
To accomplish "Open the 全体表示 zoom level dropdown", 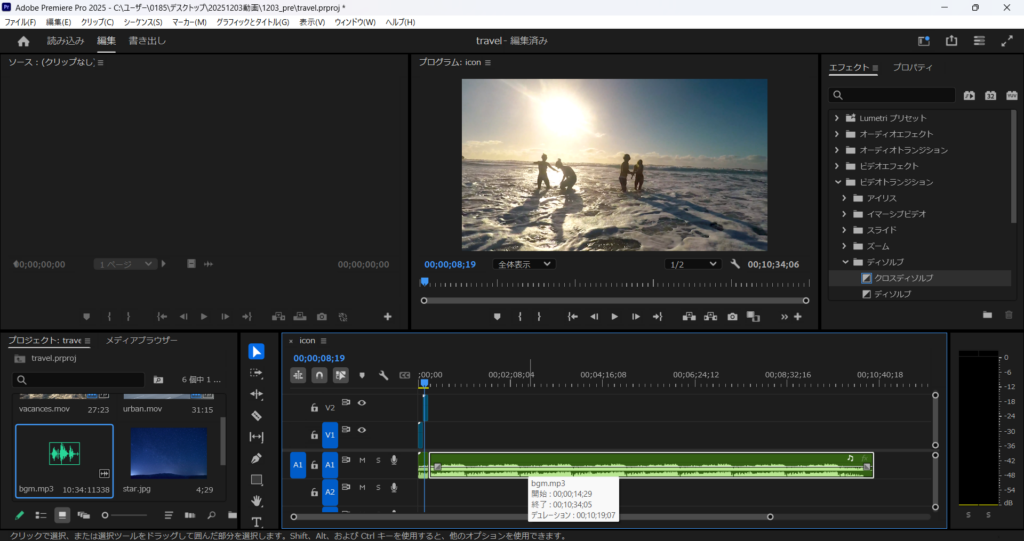I will 522,264.
